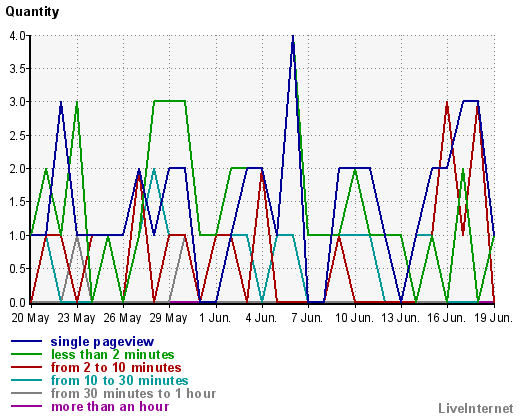Click the '20 May' x-axis label
Image resolution: width=520 pixels, height=418 pixels.
pos(30,318)
